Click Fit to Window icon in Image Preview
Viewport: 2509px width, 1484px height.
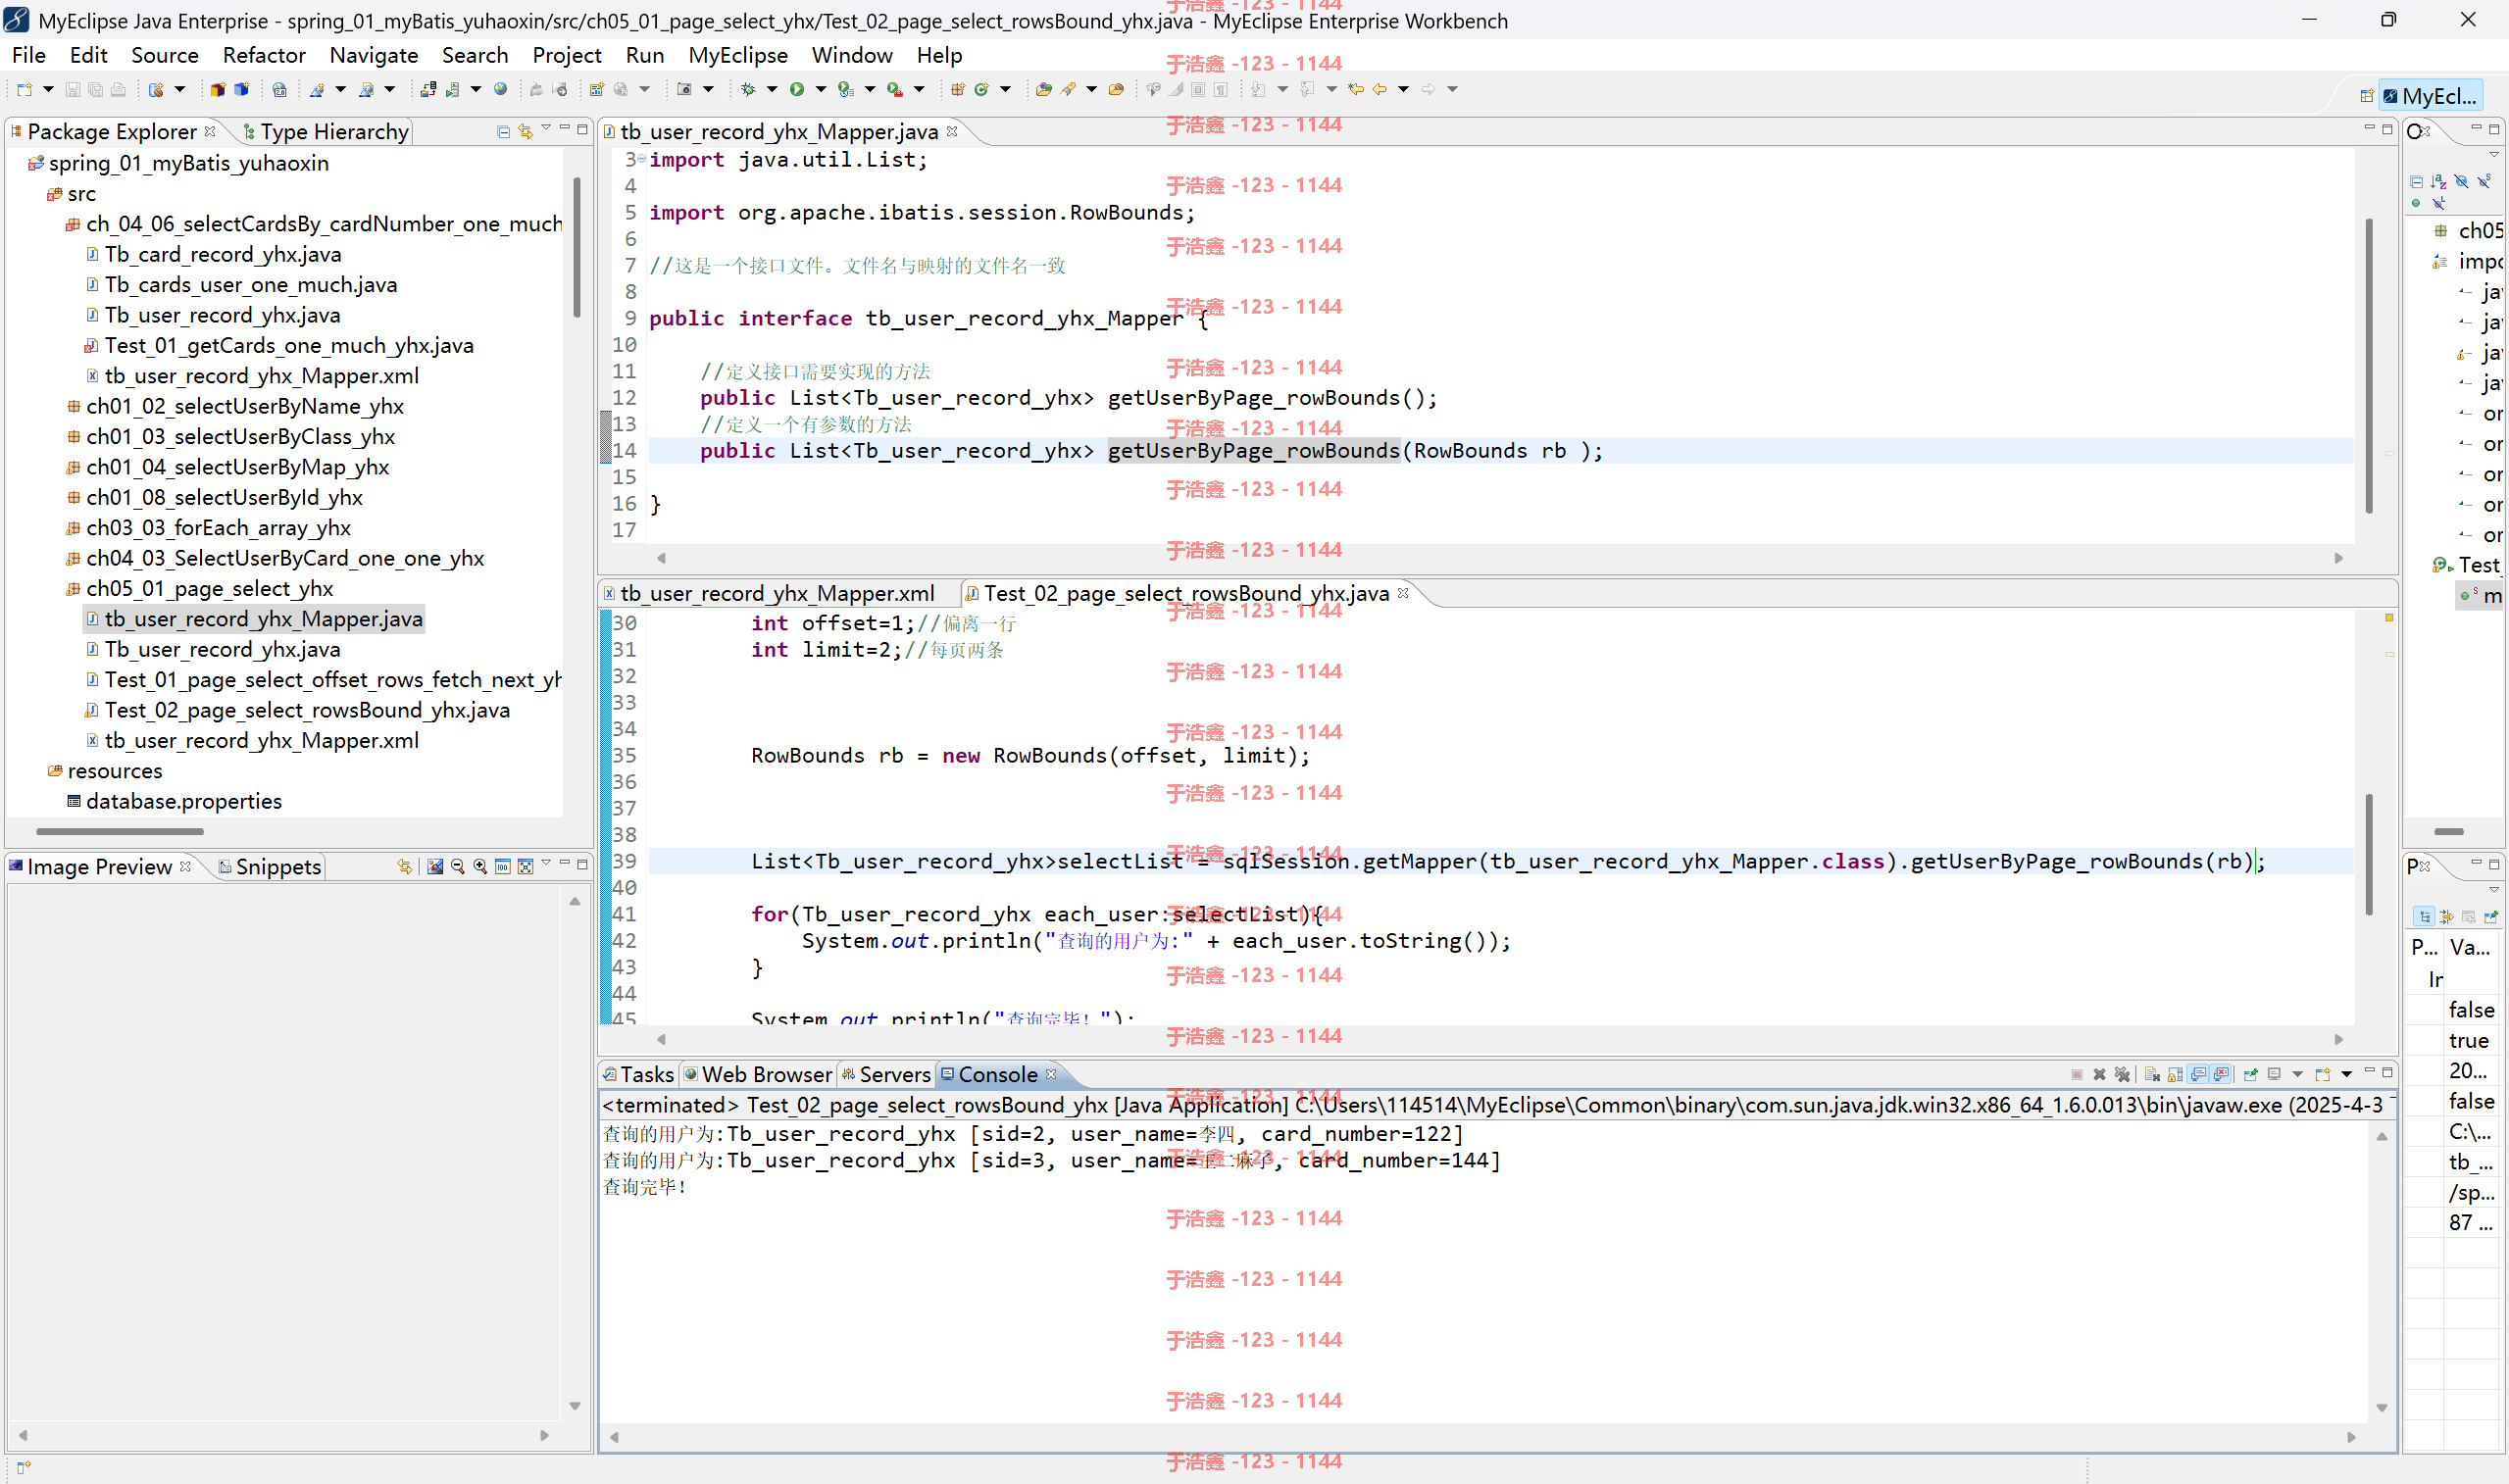click(x=526, y=867)
